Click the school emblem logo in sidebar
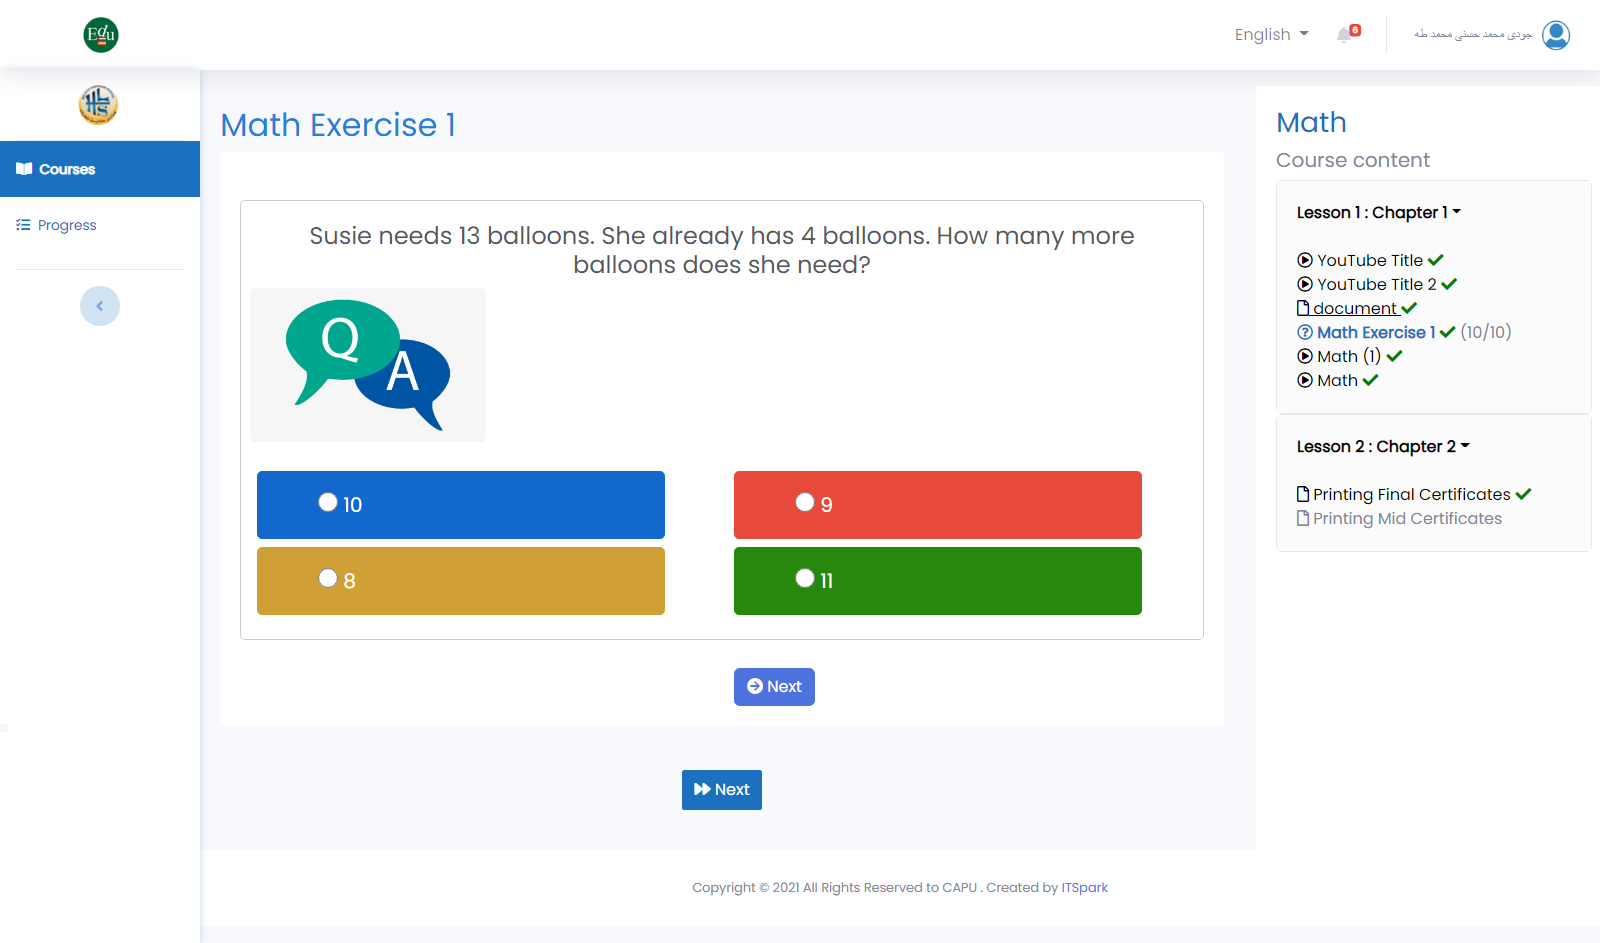This screenshot has height=943, width=1600. tap(98, 104)
